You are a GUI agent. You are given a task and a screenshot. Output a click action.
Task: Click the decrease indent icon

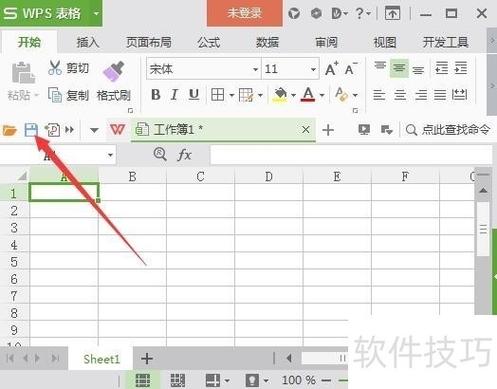(x=442, y=68)
